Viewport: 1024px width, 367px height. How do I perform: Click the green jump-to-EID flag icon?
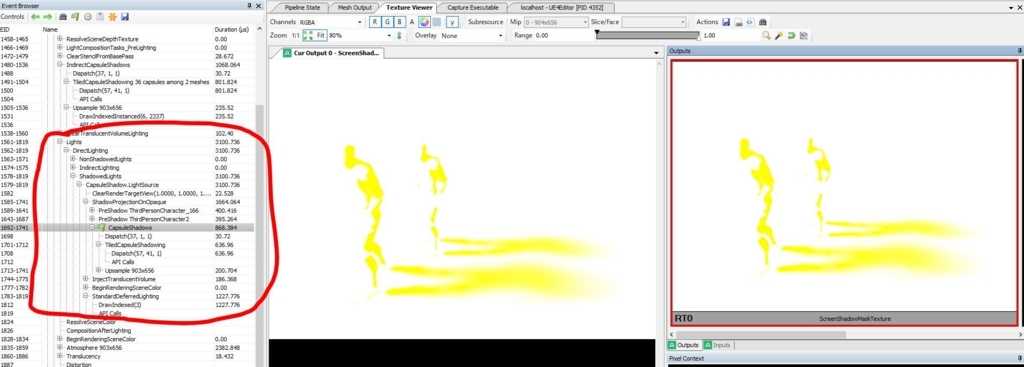(x=75, y=16)
